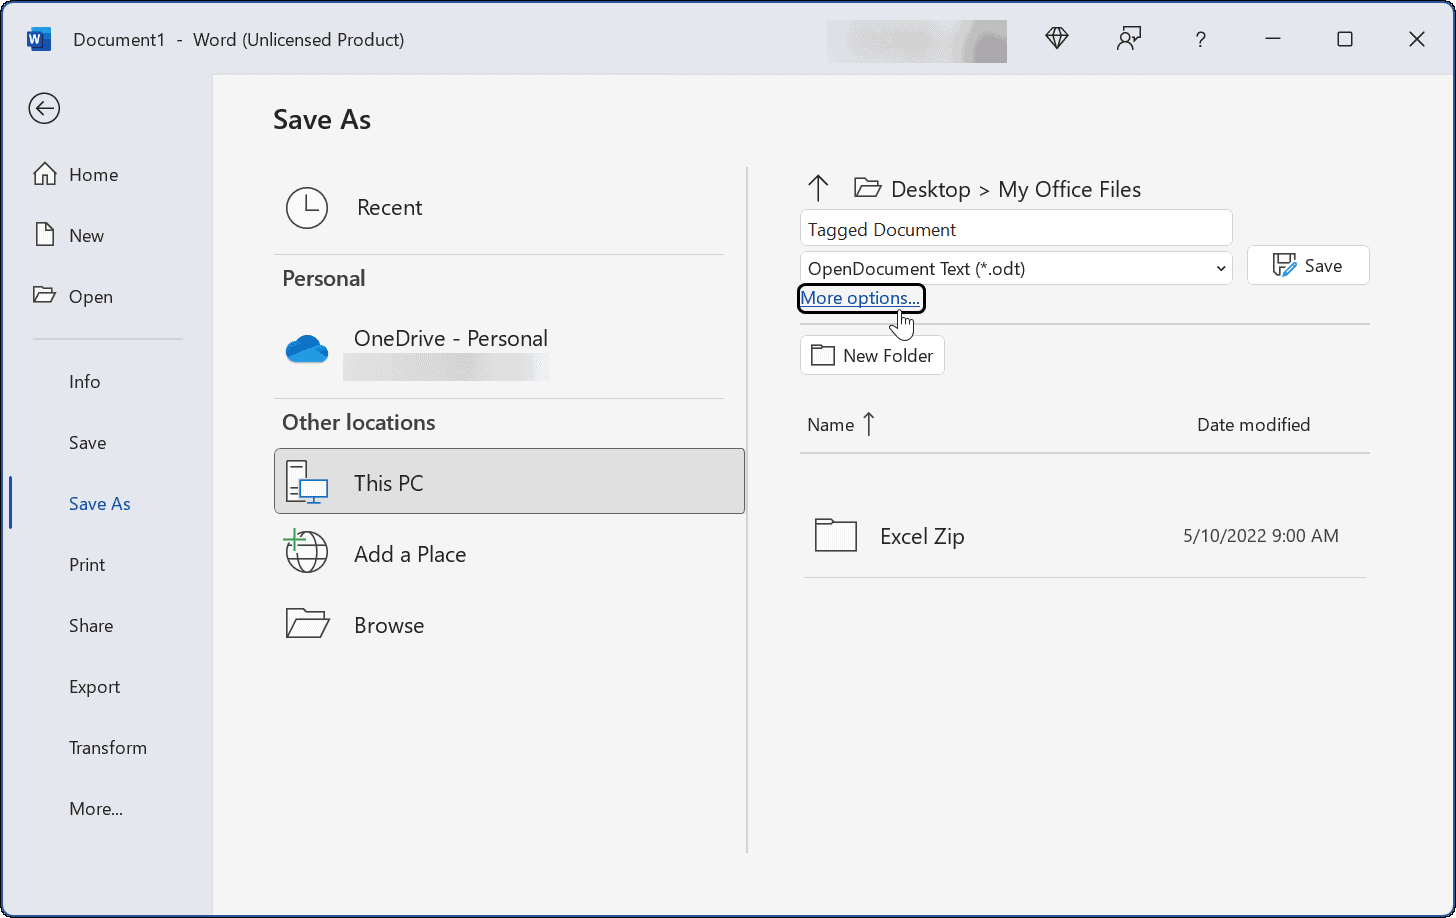Select the Home icon in the sidebar
This screenshot has height=918, width=1456.
click(x=45, y=173)
